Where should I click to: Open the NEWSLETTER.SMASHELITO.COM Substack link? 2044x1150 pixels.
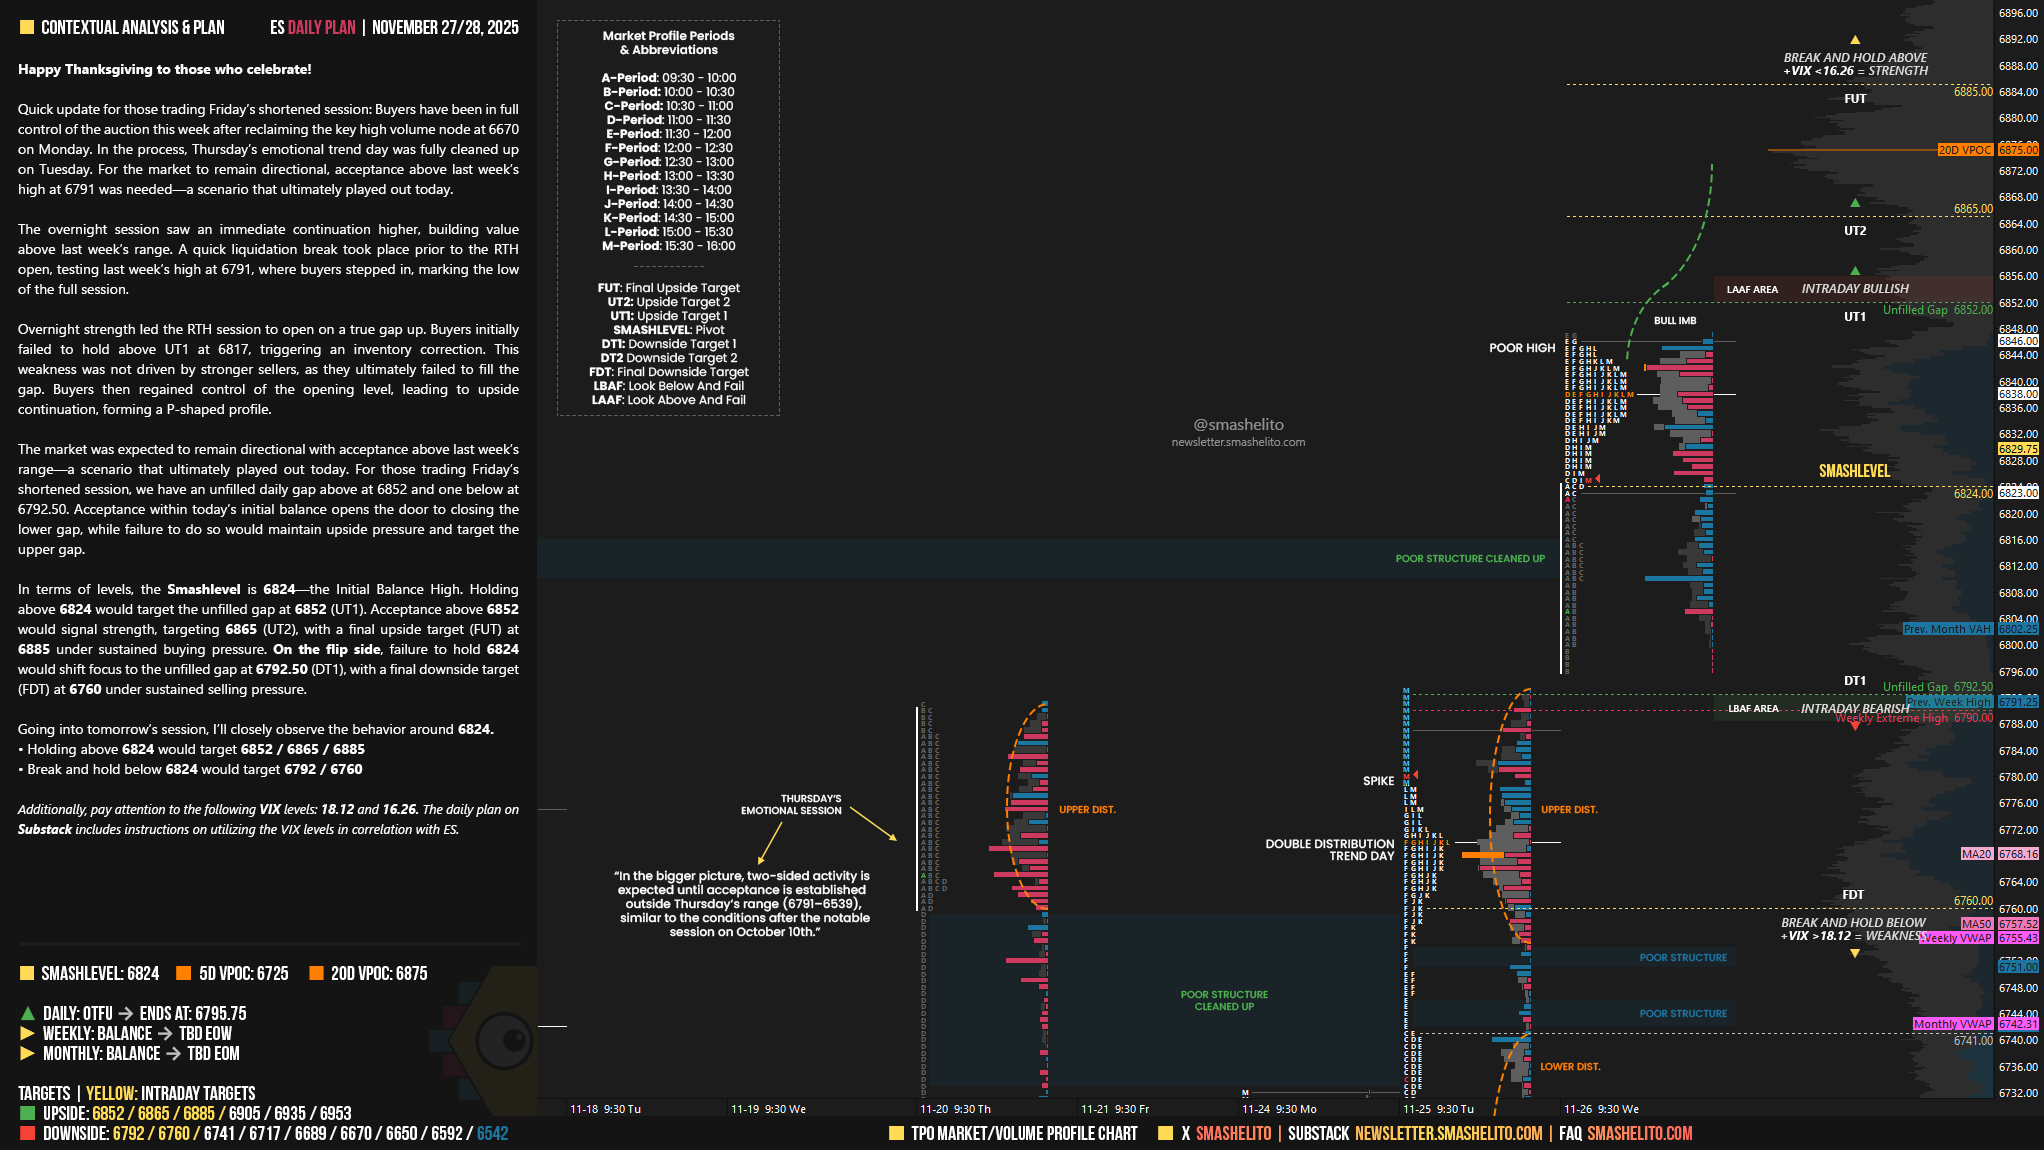pyautogui.click(x=1448, y=1133)
